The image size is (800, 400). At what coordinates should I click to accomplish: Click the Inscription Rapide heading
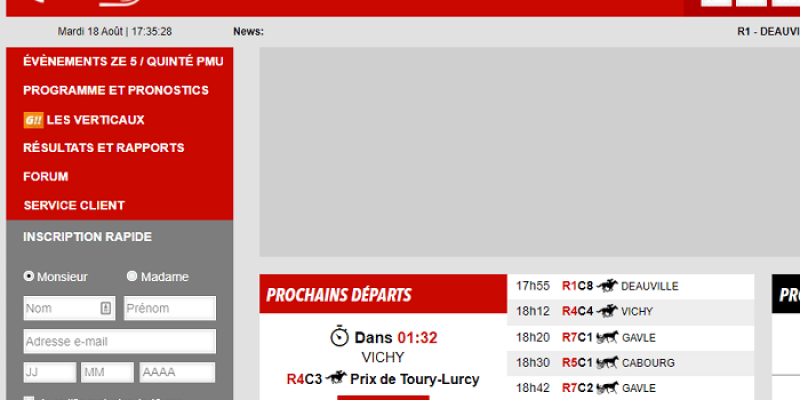click(x=87, y=237)
